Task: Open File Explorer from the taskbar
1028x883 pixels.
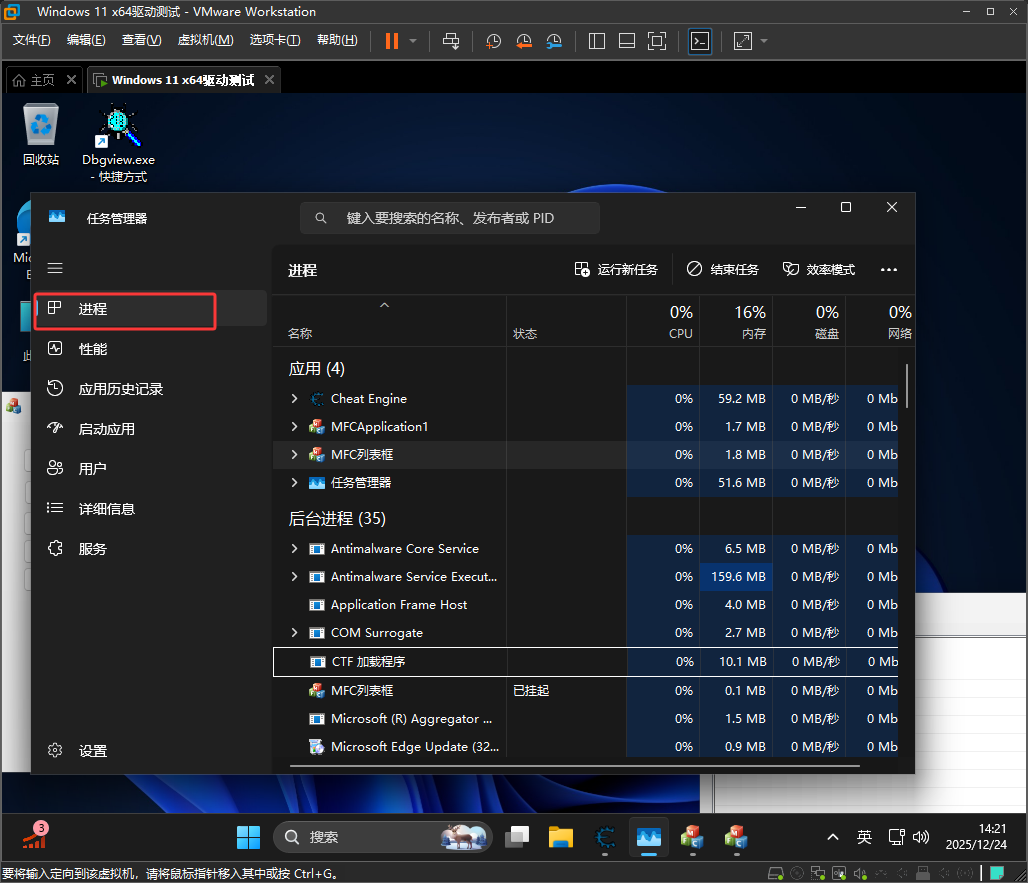Action: coord(561,837)
